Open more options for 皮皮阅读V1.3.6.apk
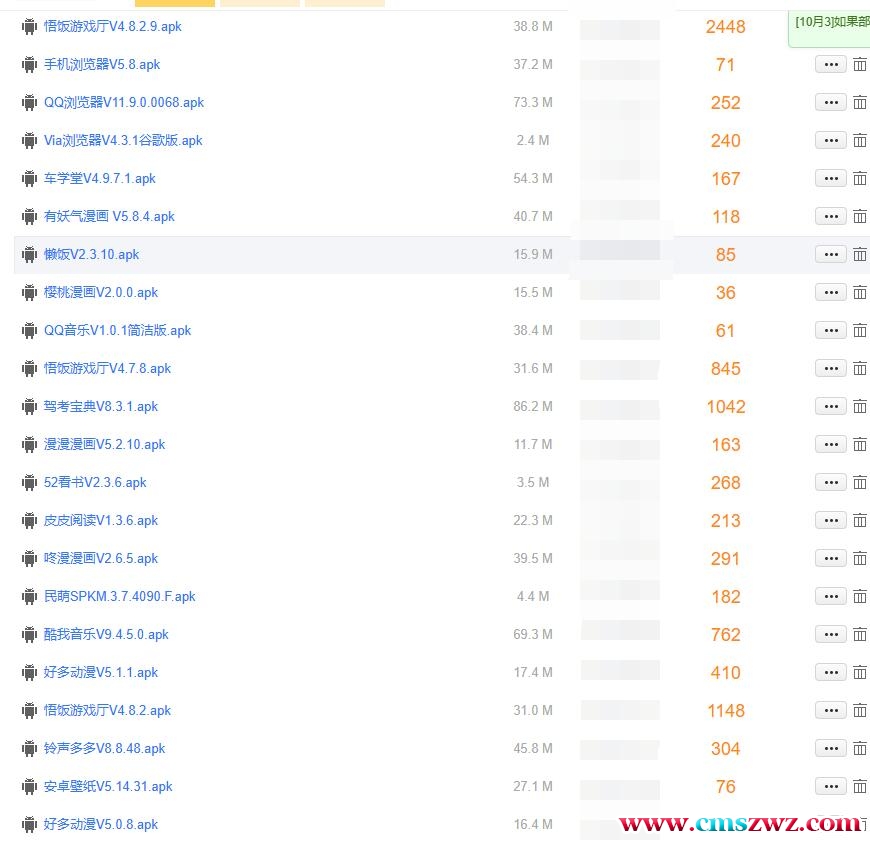Screen dimensions: 870x841 coord(831,520)
